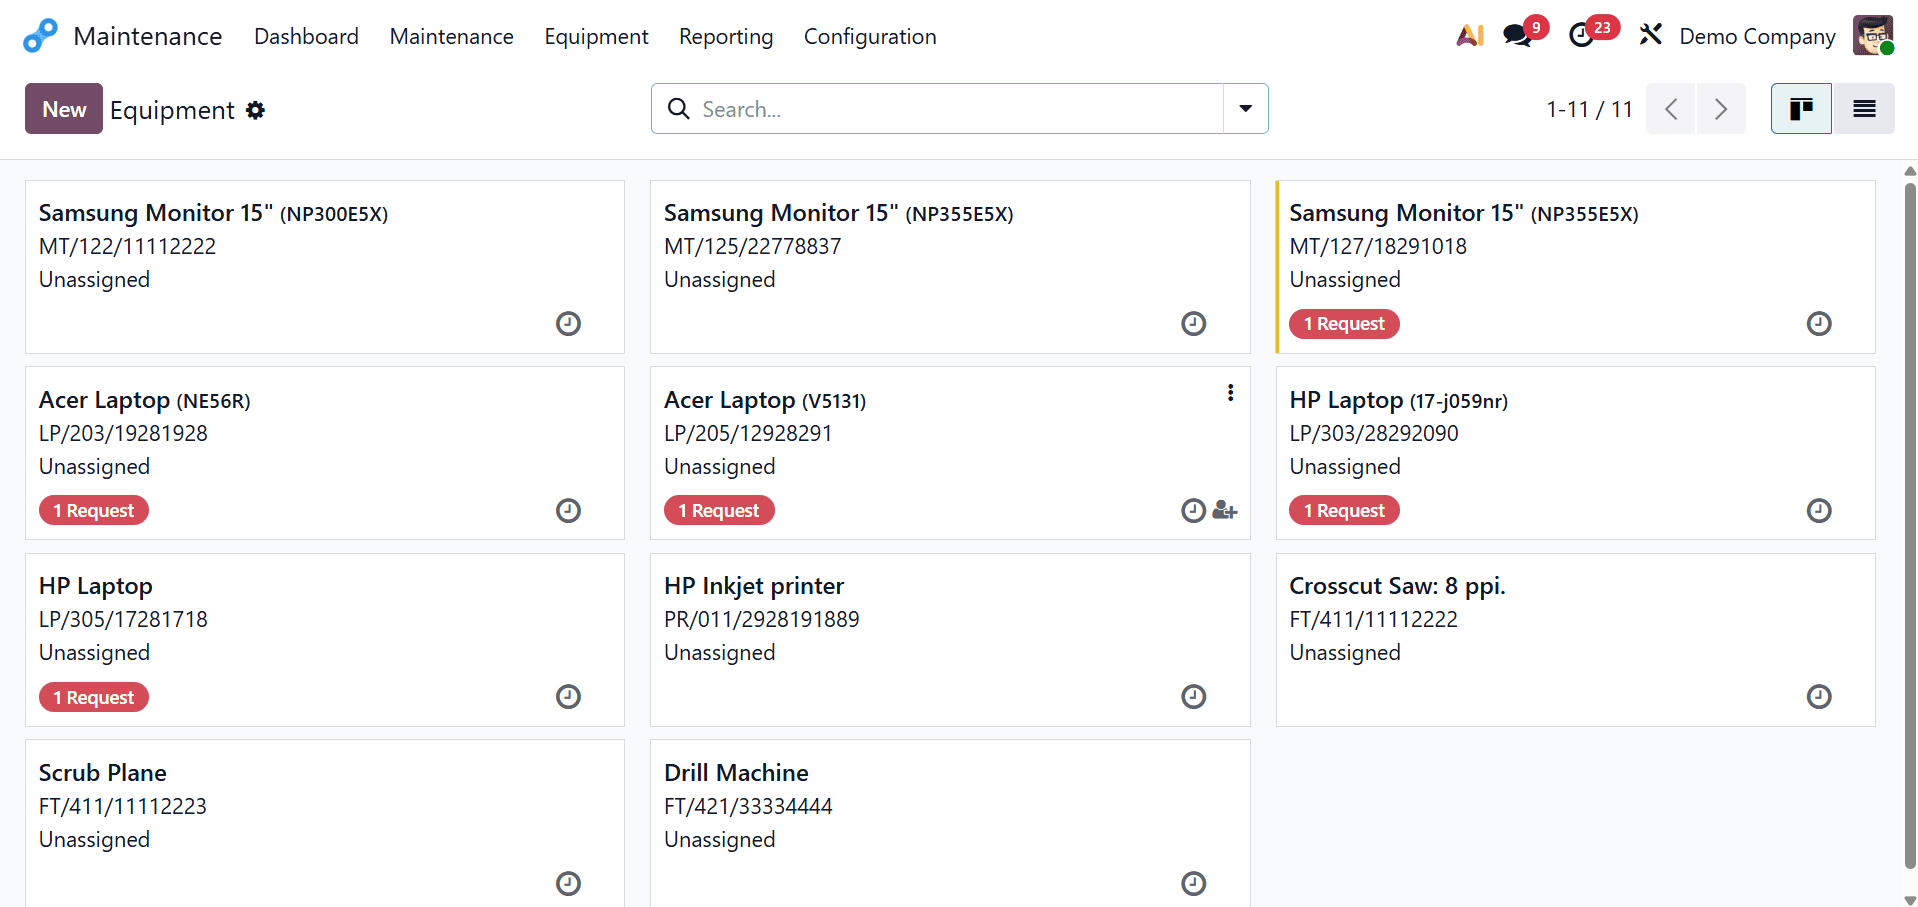Open activities clock icon with 23 badge
Screen dimensions: 1918x907
click(1582, 36)
